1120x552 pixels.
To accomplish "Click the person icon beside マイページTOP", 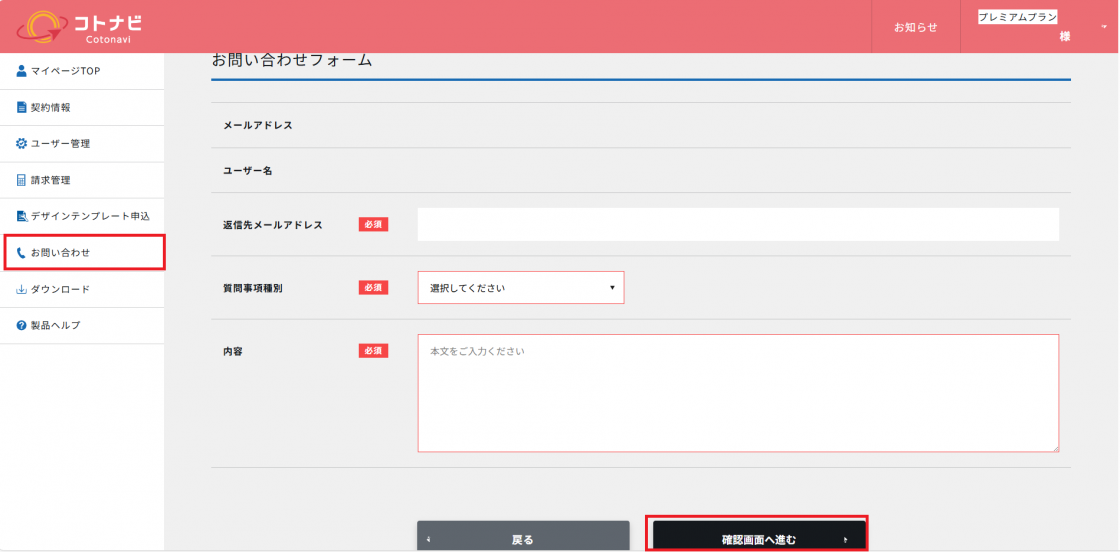I will pos(21,71).
